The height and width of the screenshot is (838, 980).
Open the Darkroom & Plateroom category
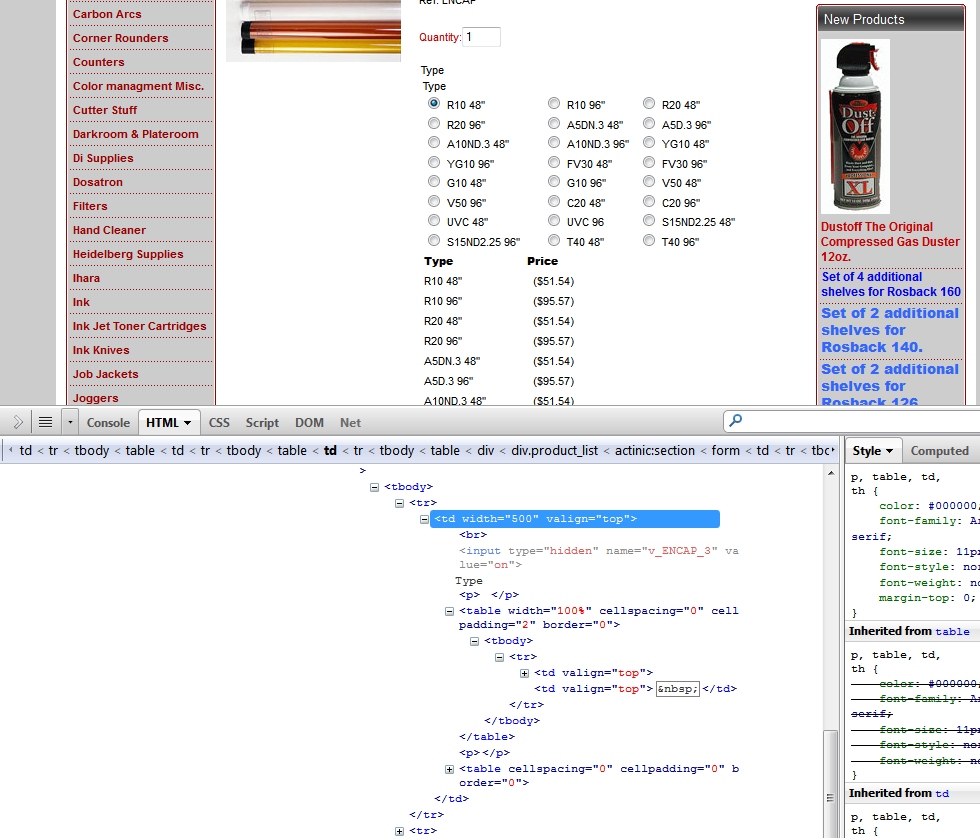(x=135, y=134)
